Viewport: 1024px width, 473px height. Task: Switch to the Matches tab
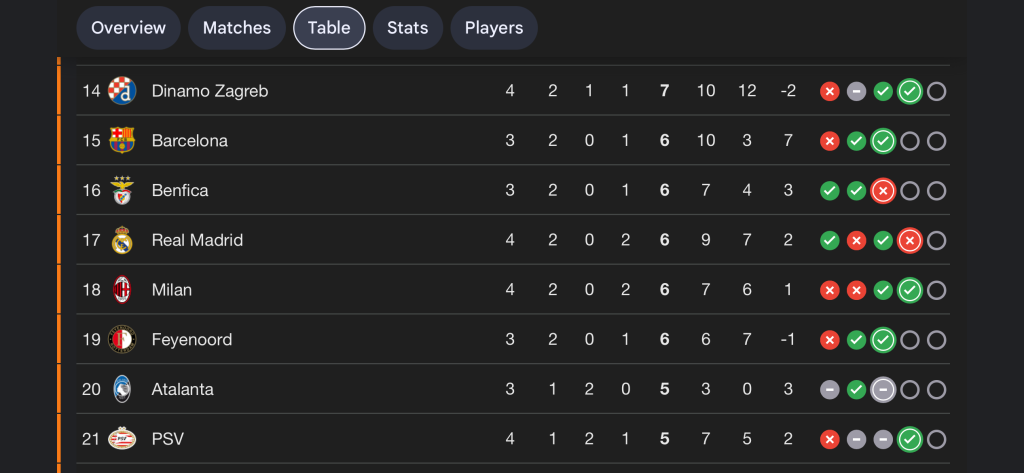click(x=236, y=28)
